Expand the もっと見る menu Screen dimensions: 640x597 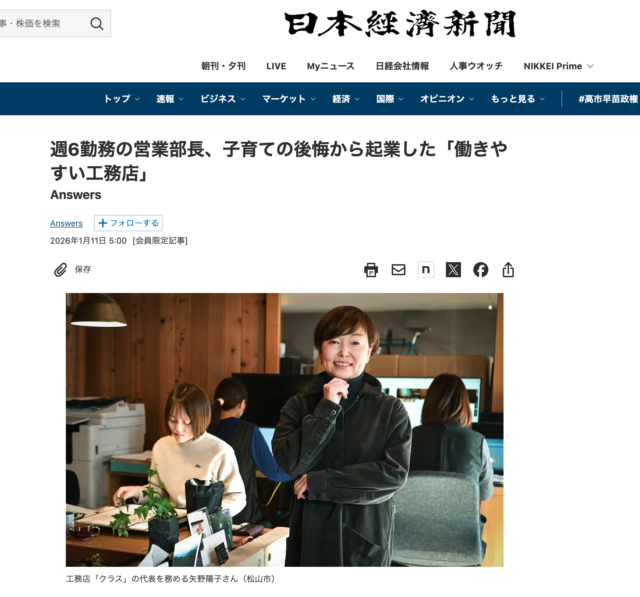pyautogui.click(x=518, y=99)
